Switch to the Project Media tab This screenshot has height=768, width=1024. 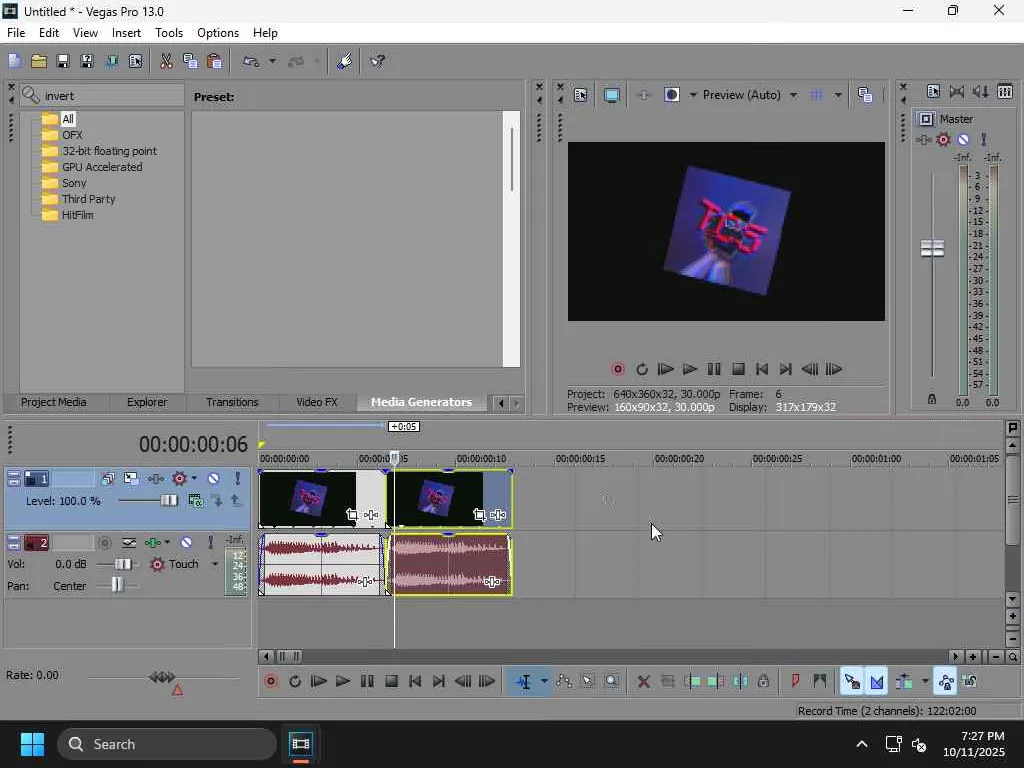[54, 402]
